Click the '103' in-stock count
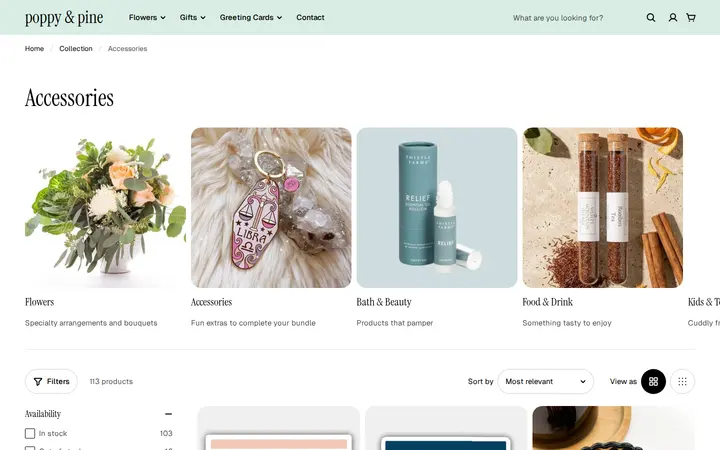Viewport: 720px width, 450px height. (166, 433)
